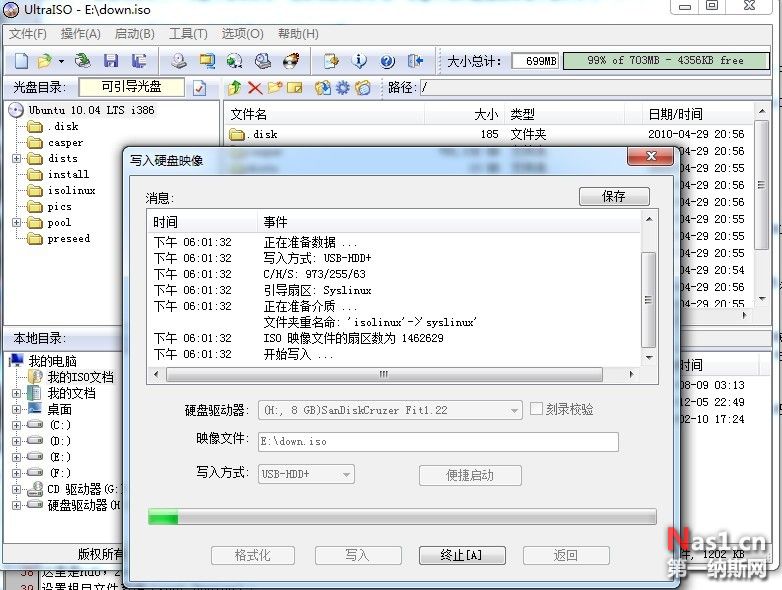782x590 pixels.
Task: Select the preseed folder in the tree
Action: coord(69,238)
